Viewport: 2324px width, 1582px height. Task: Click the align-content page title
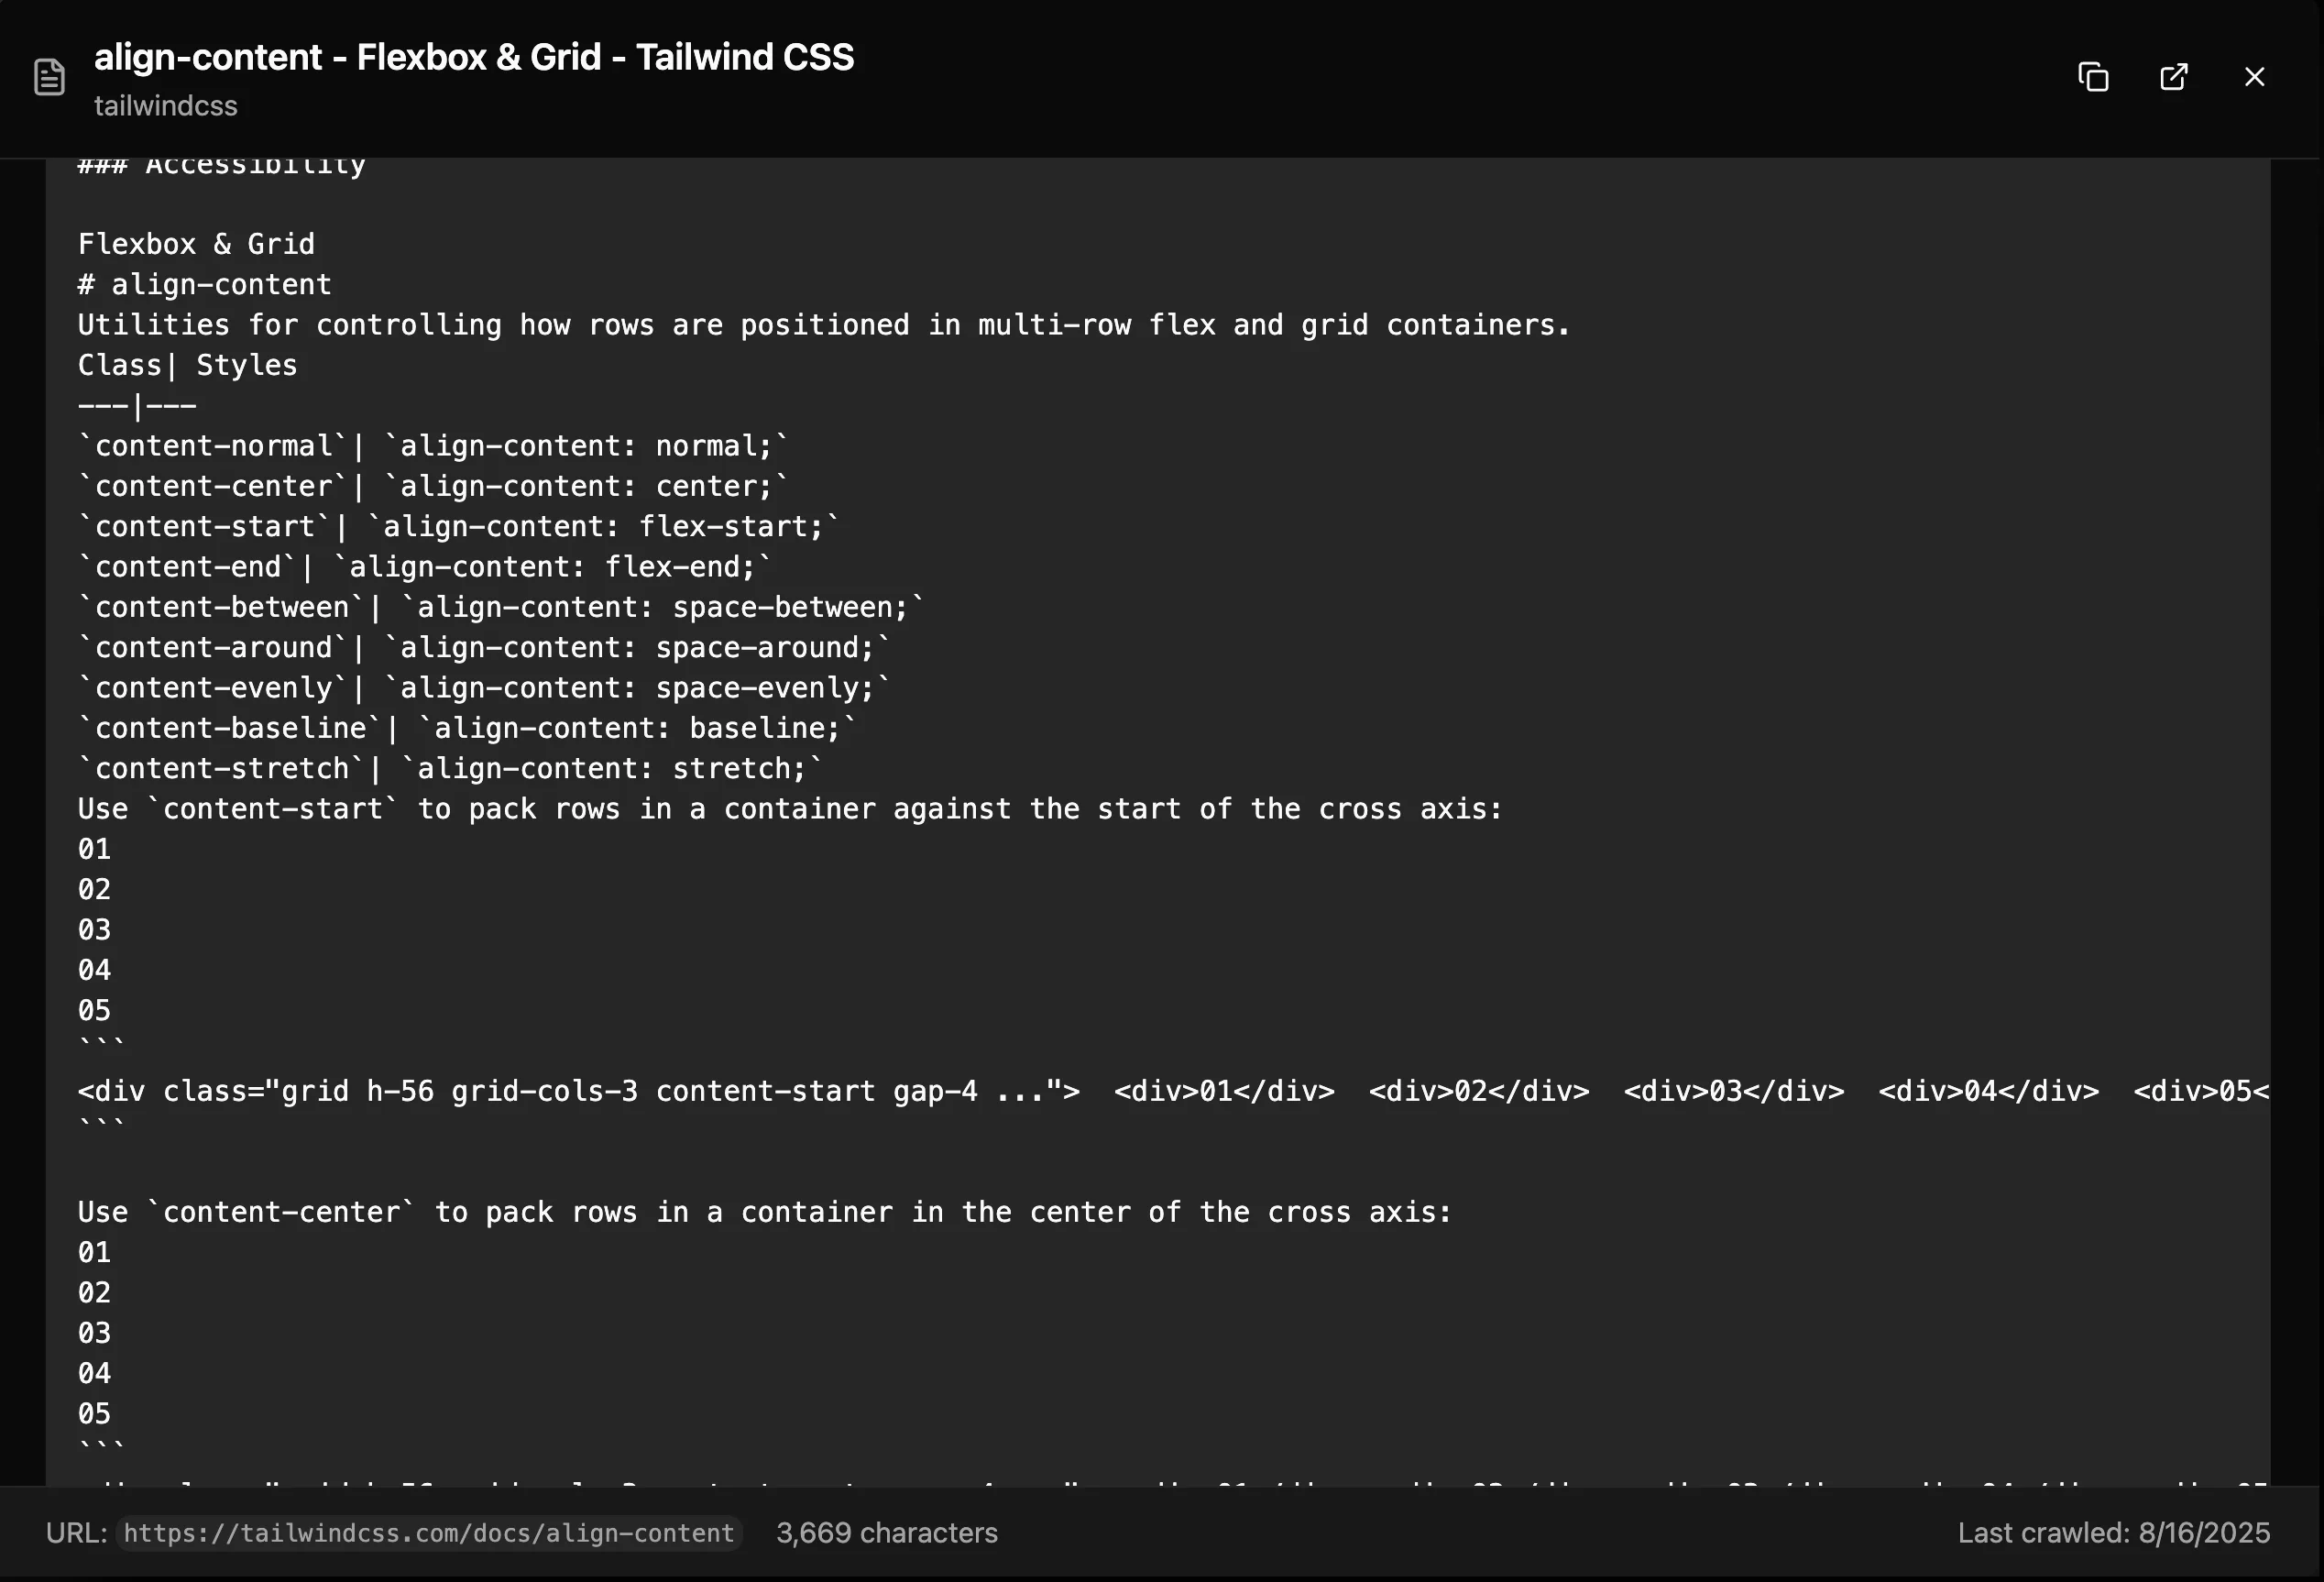474,57
